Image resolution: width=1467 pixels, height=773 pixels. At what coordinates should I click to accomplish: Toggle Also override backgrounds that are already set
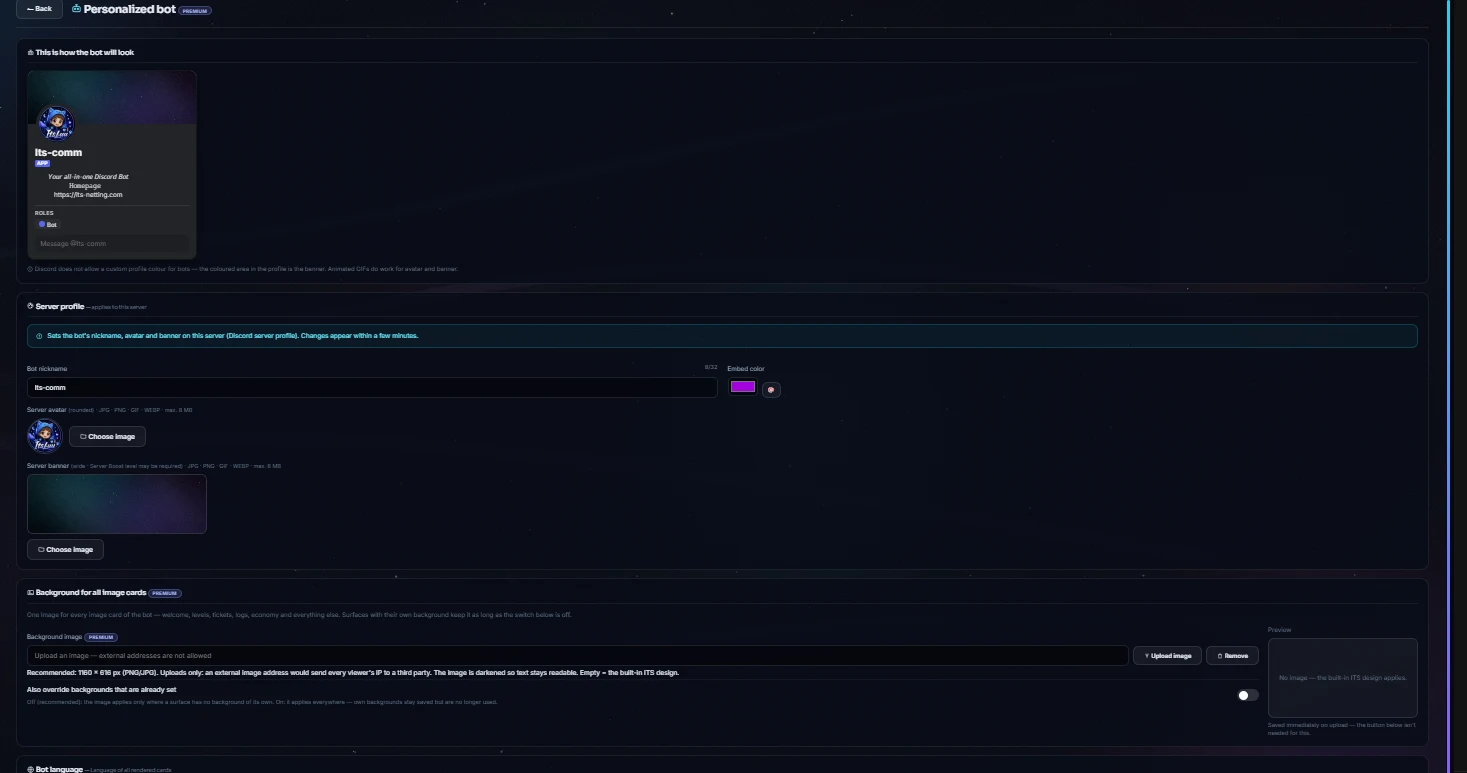click(x=1248, y=695)
